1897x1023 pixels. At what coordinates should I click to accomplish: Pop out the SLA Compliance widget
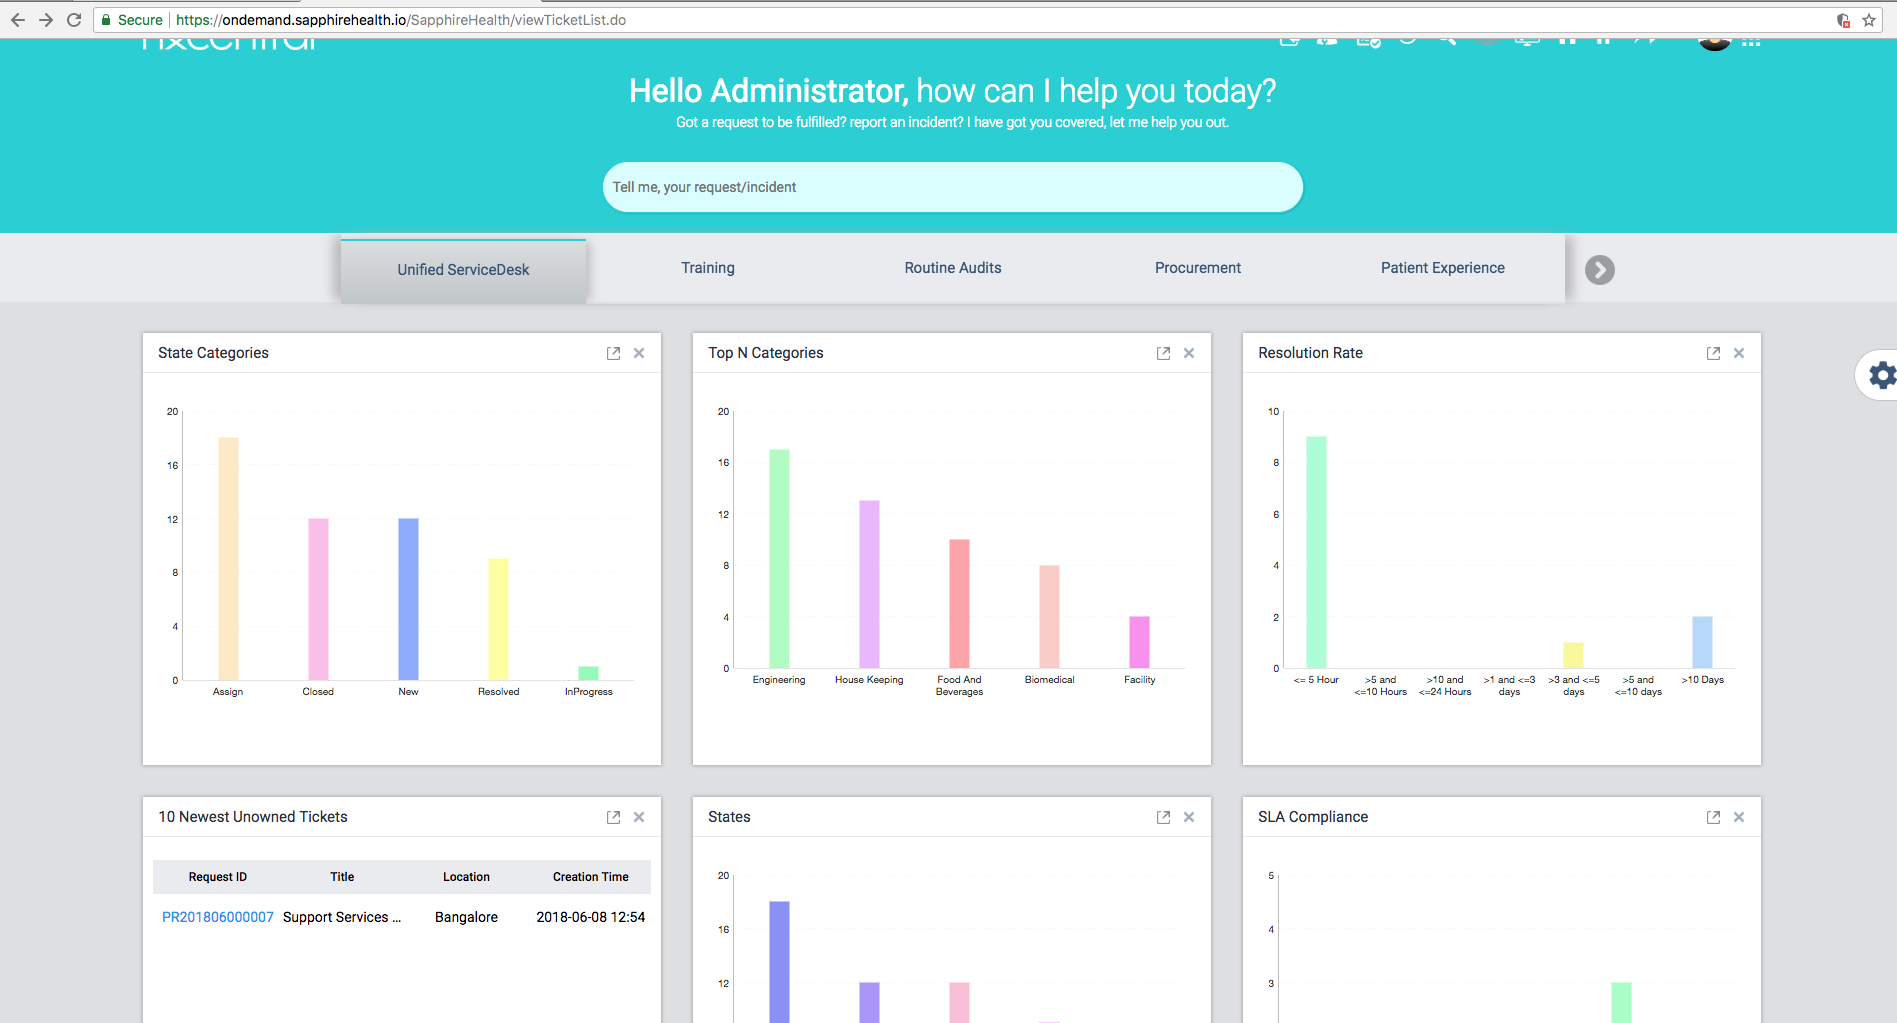coord(1713,817)
